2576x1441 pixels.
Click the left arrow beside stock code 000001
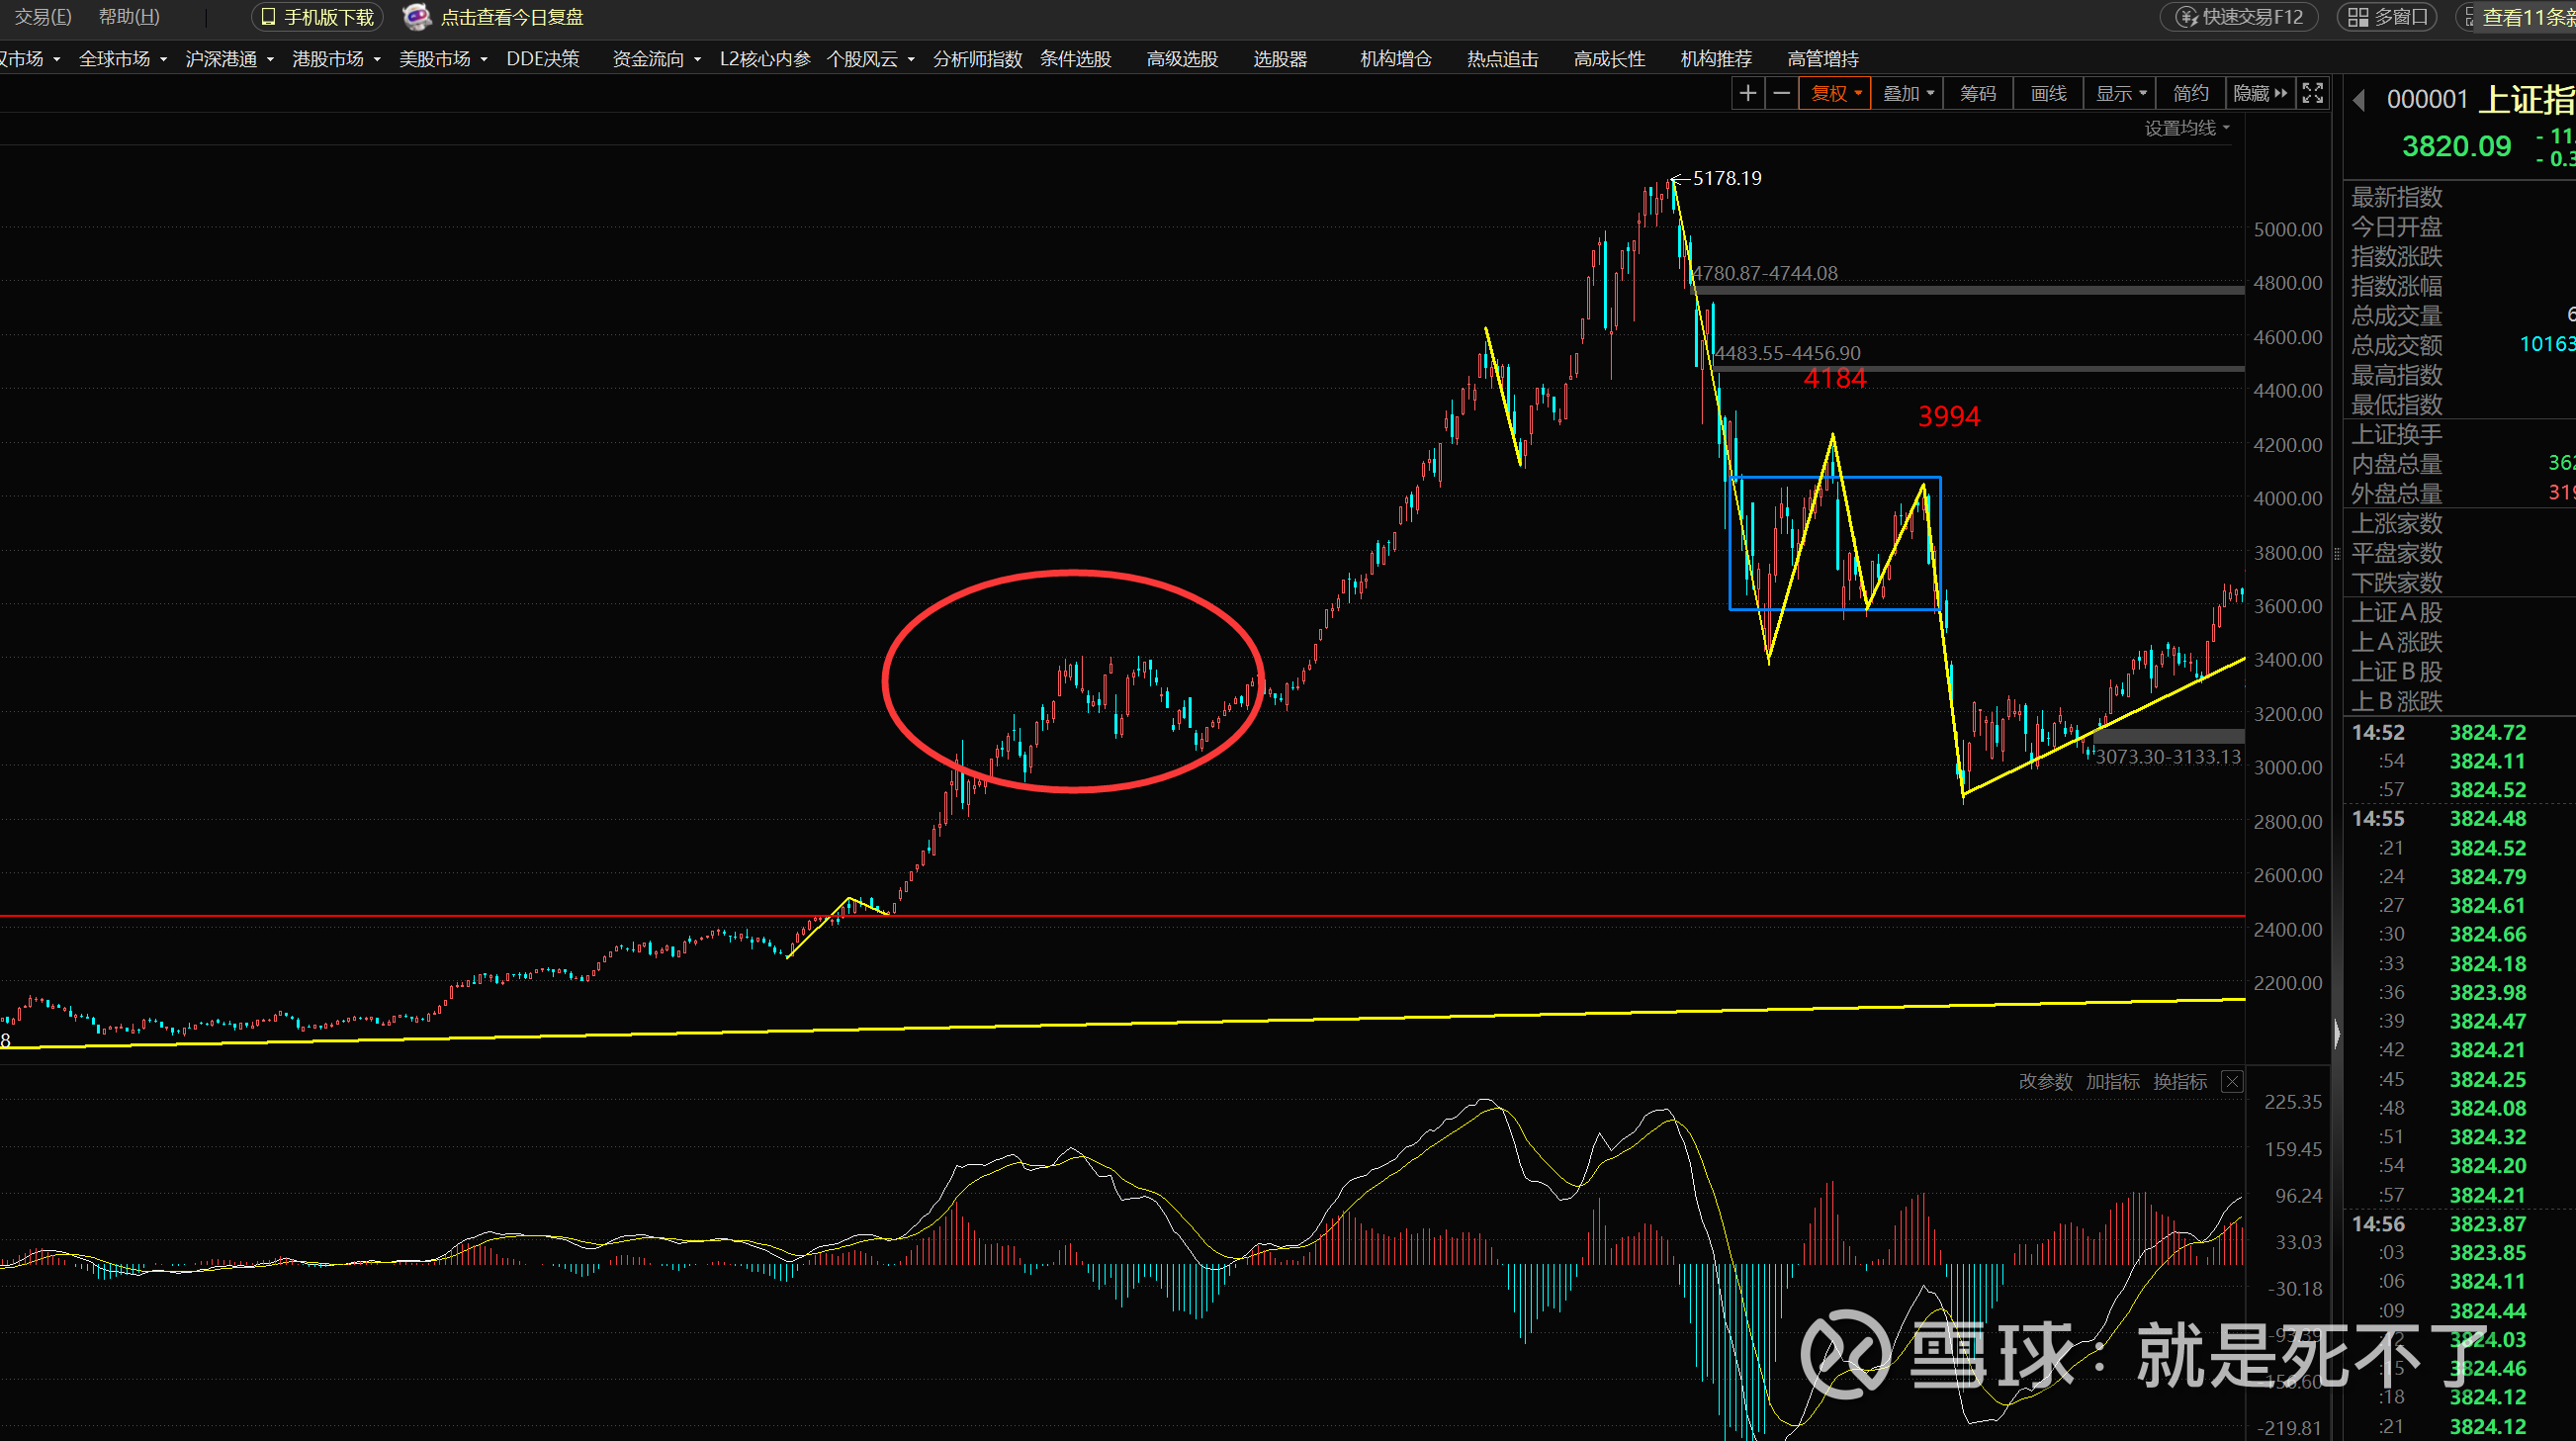[x=2359, y=100]
